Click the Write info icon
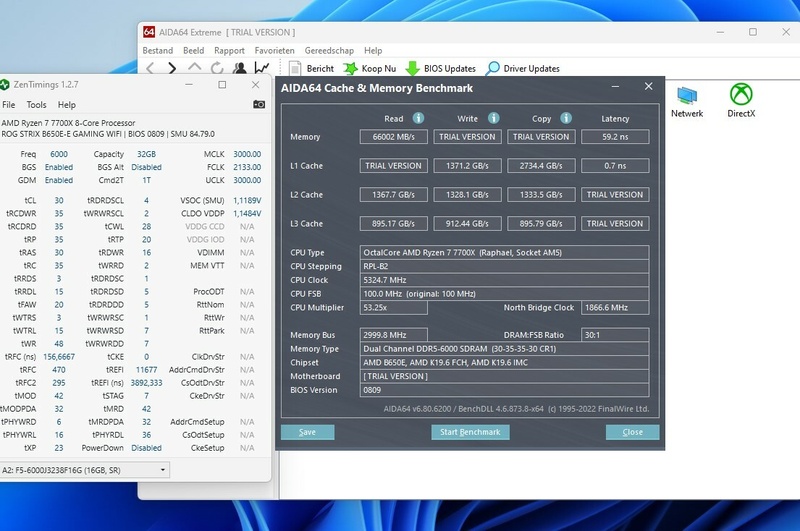The image size is (800, 531). point(493,118)
